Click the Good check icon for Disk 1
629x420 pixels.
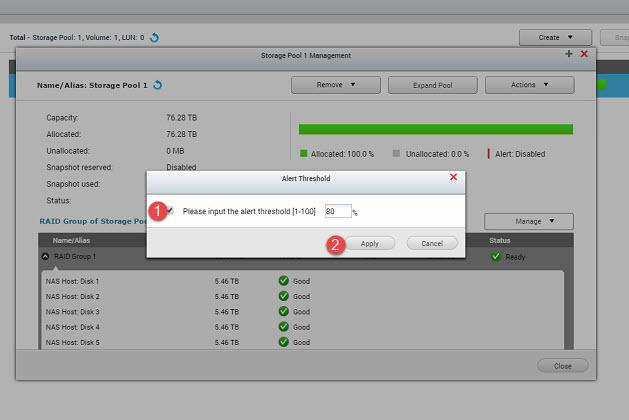coord(284,281)
